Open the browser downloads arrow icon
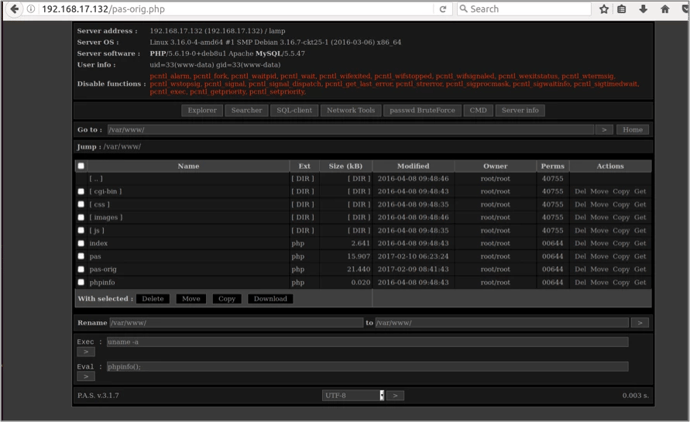This screenshot has width=690, height=422. tap(643, 9)
